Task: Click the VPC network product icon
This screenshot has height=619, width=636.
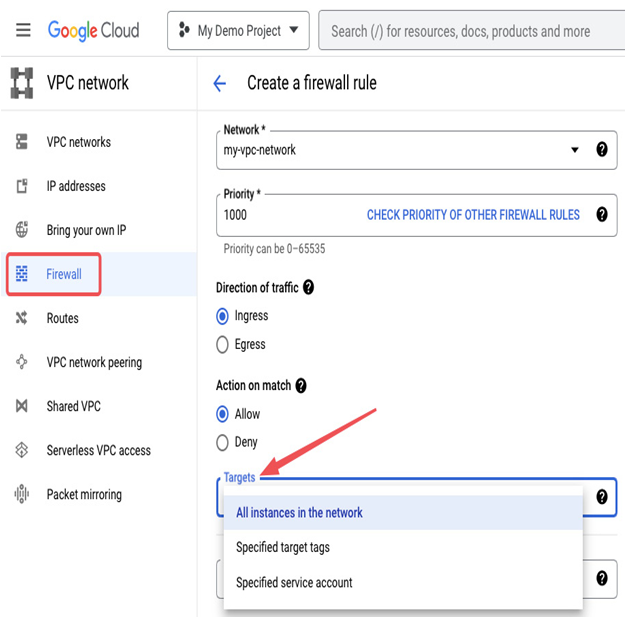Action: pos(22,83)
